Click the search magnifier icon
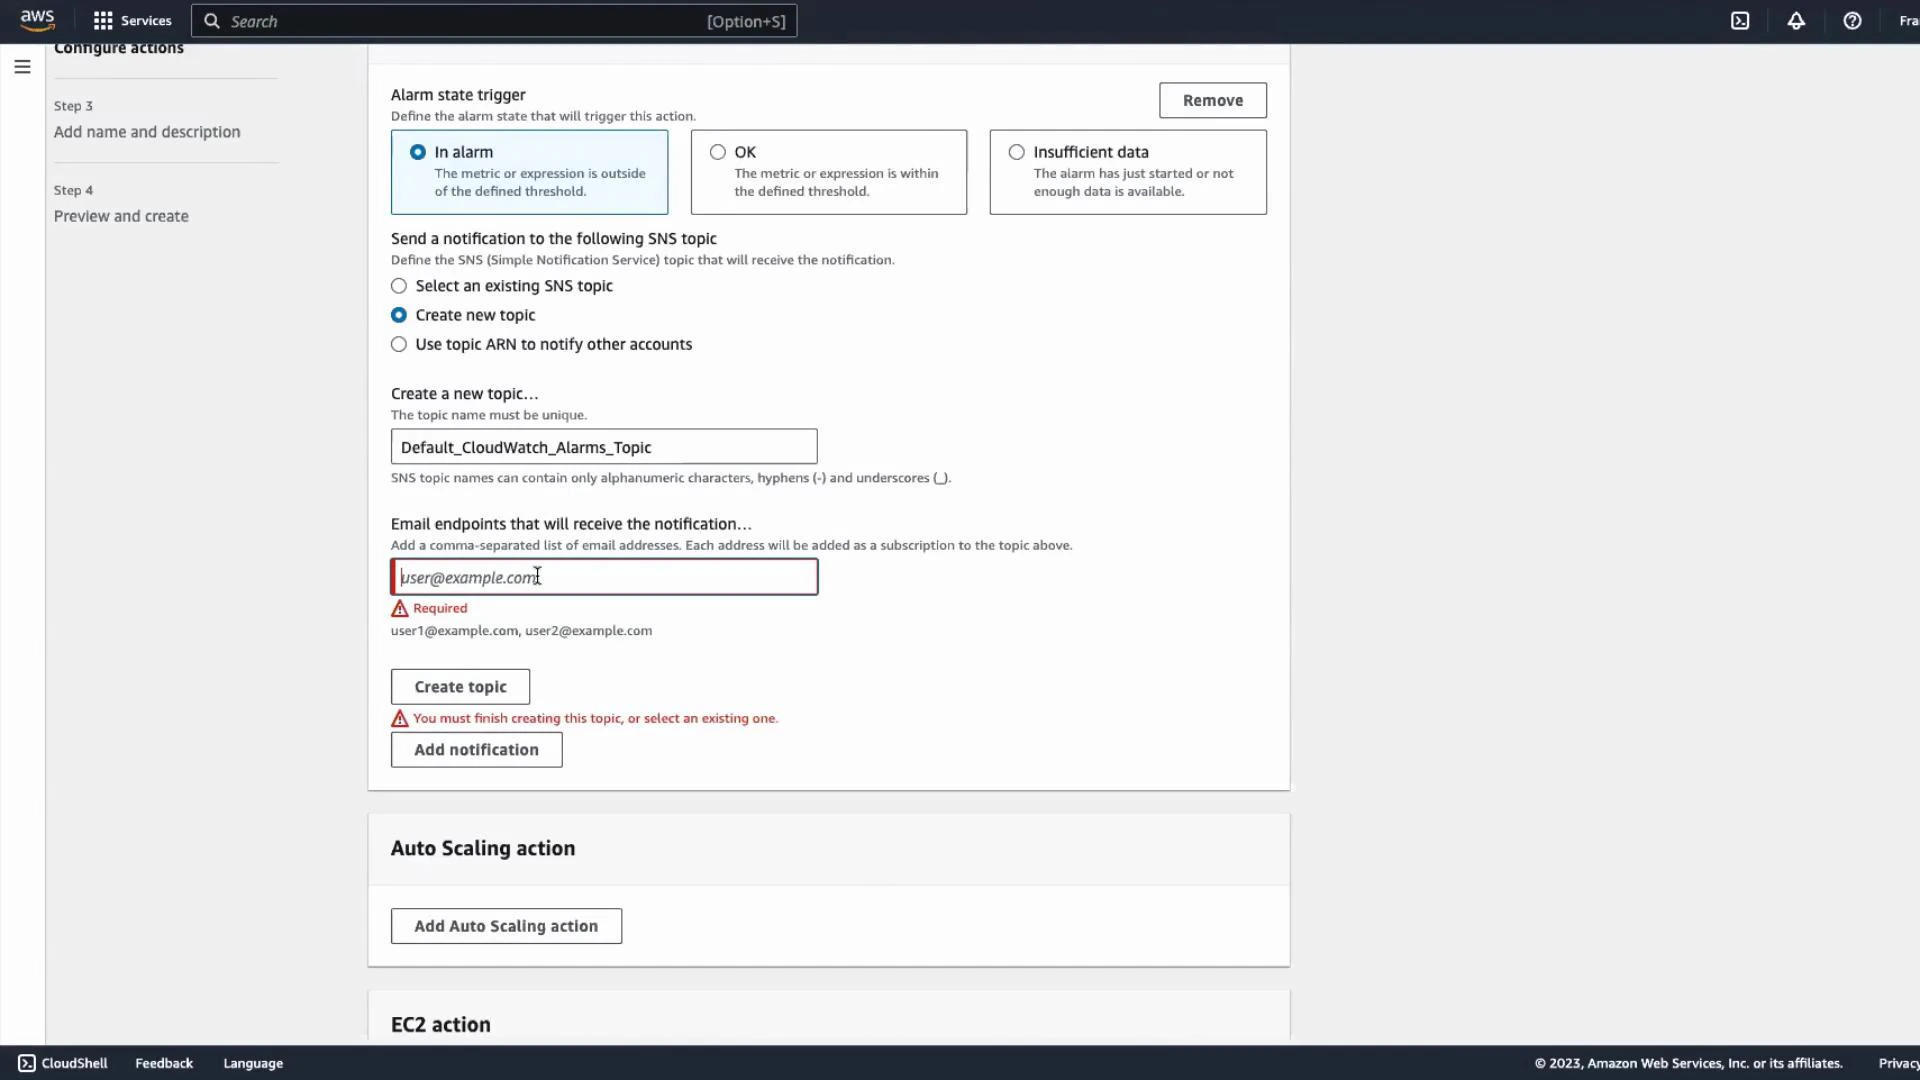 [x=212, y=20]
